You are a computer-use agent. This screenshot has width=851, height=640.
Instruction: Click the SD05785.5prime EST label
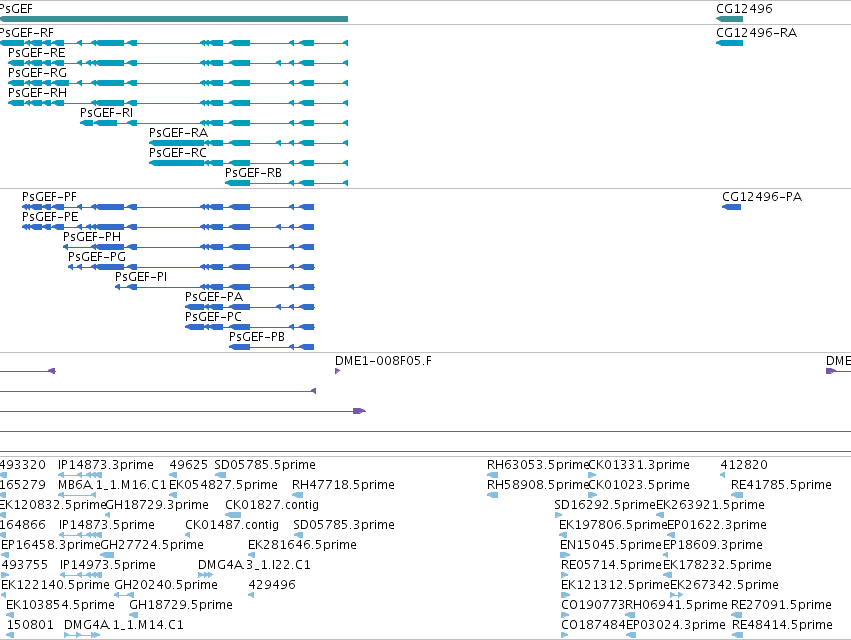pos(265,465)
